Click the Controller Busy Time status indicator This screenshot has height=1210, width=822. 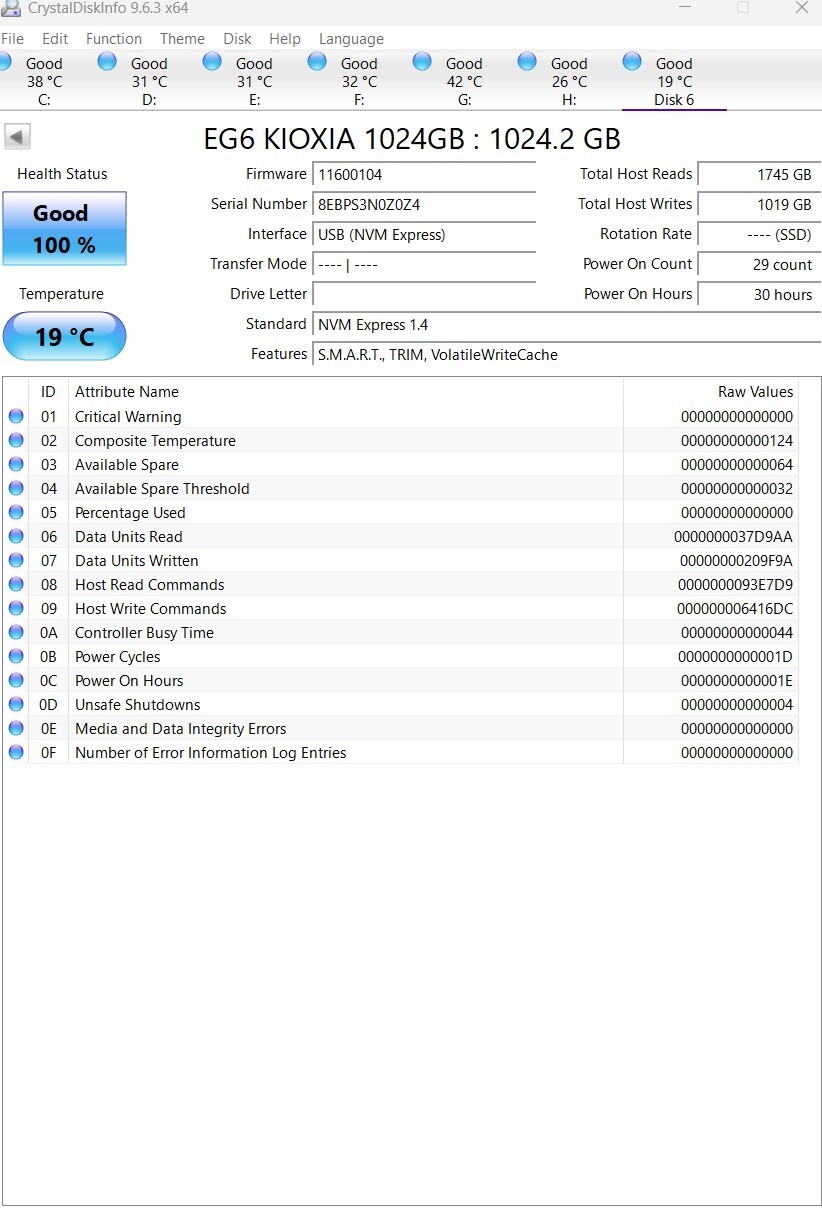coord(16,632)
